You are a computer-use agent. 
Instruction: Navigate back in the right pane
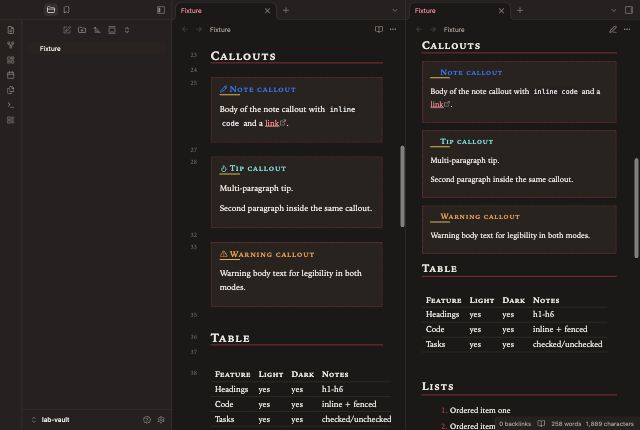click(x=419, y=29)
